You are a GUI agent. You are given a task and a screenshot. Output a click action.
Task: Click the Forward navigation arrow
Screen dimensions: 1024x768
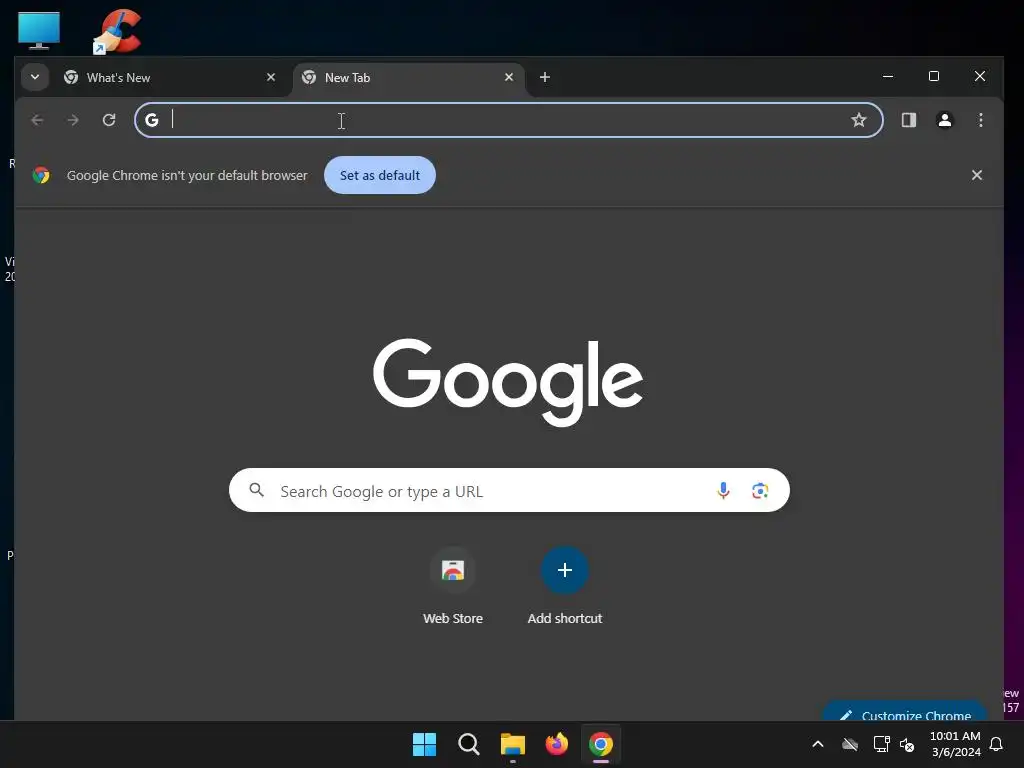click(73, 120)
